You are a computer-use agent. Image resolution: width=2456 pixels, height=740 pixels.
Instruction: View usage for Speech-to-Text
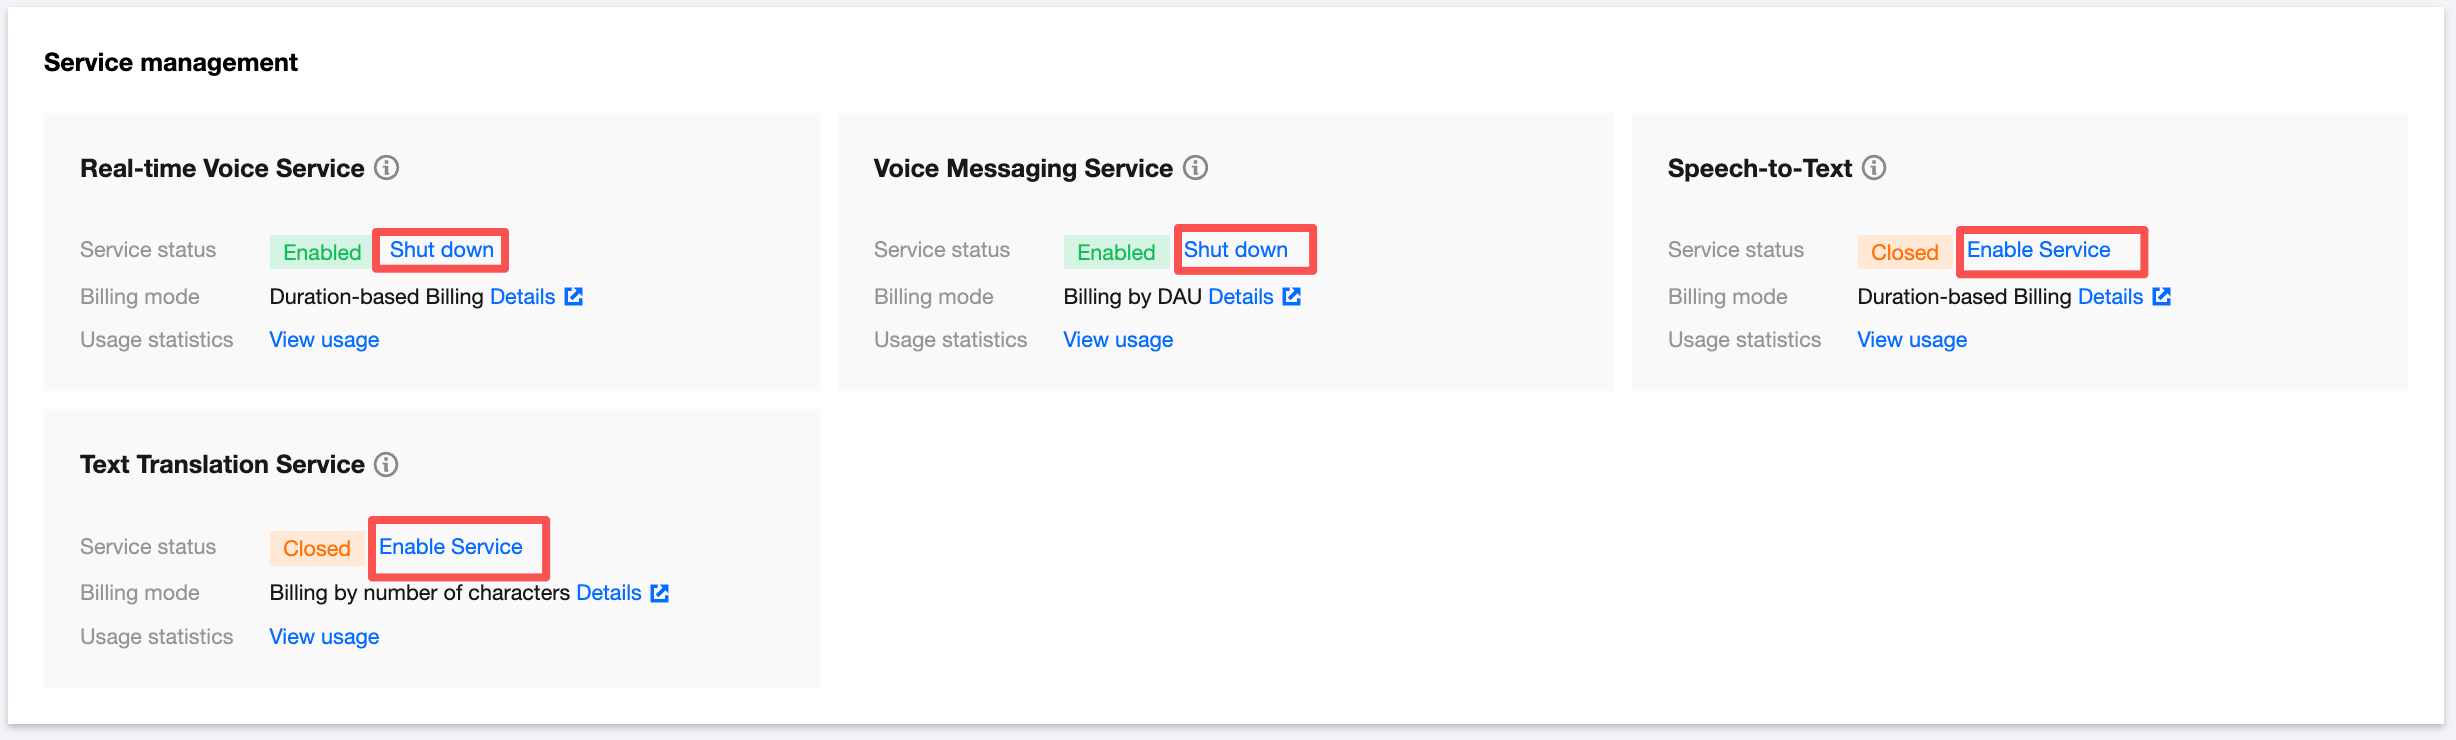pos(1912,340)
